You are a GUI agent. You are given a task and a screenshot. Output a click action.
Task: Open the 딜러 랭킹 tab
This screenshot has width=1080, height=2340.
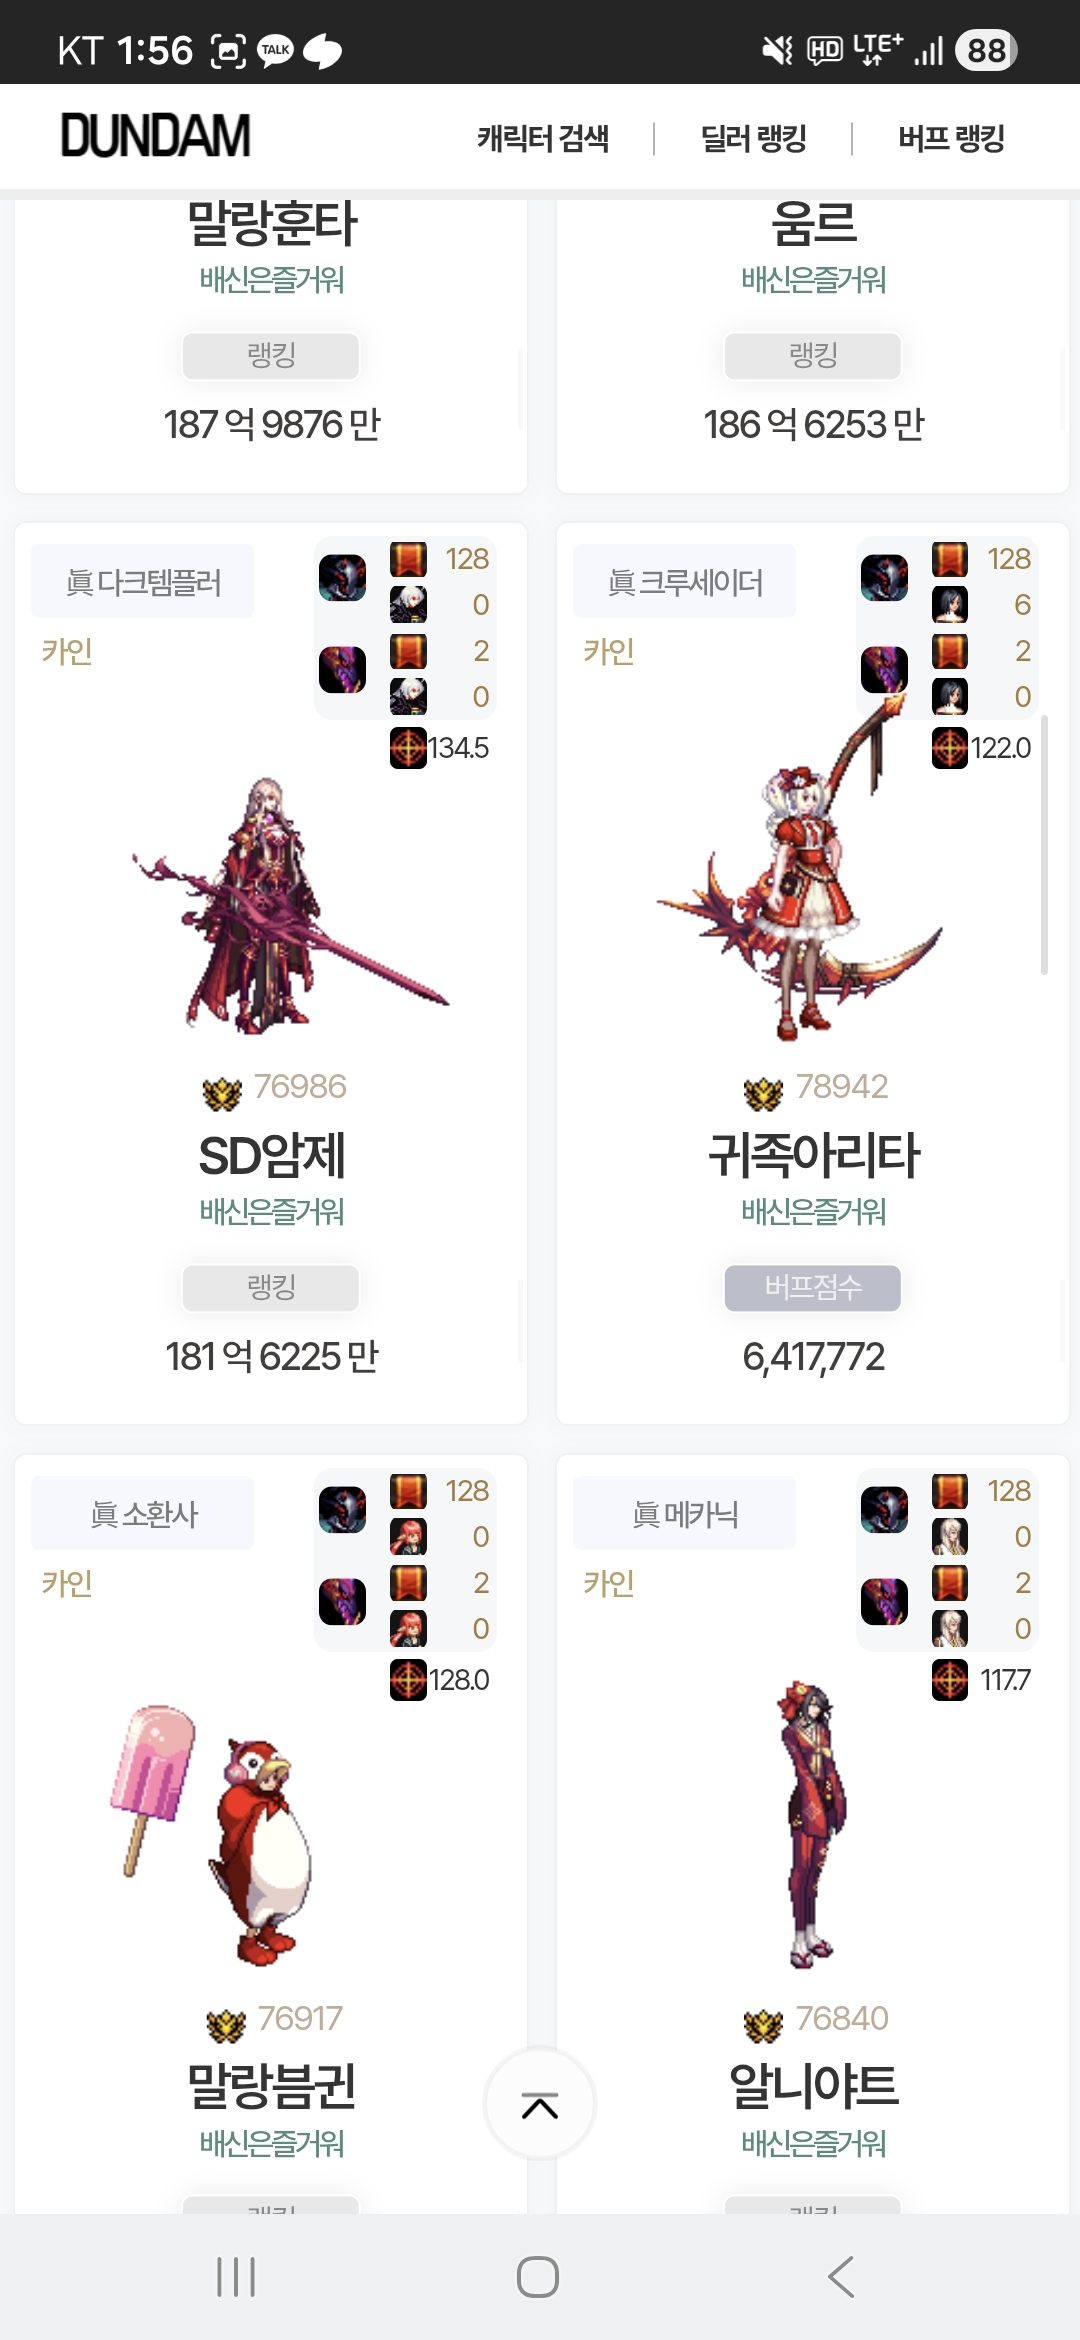pyautogui.click(x=753, y=138)
